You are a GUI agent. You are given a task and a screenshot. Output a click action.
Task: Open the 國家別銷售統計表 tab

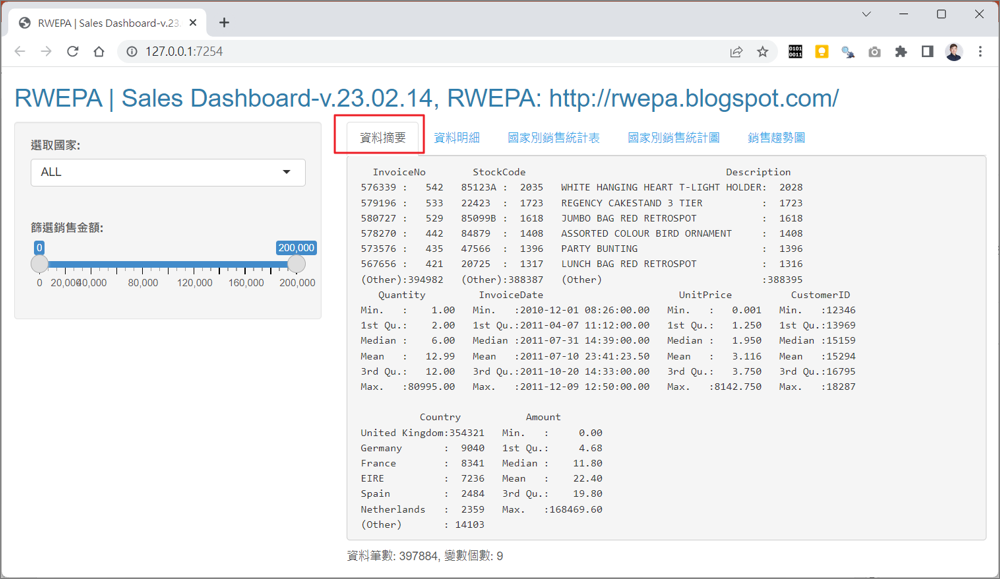click(553, 138)
